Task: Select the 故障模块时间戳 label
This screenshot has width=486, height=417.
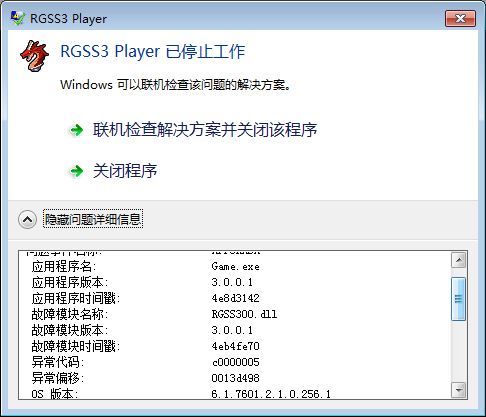Action: pos(76,346)
